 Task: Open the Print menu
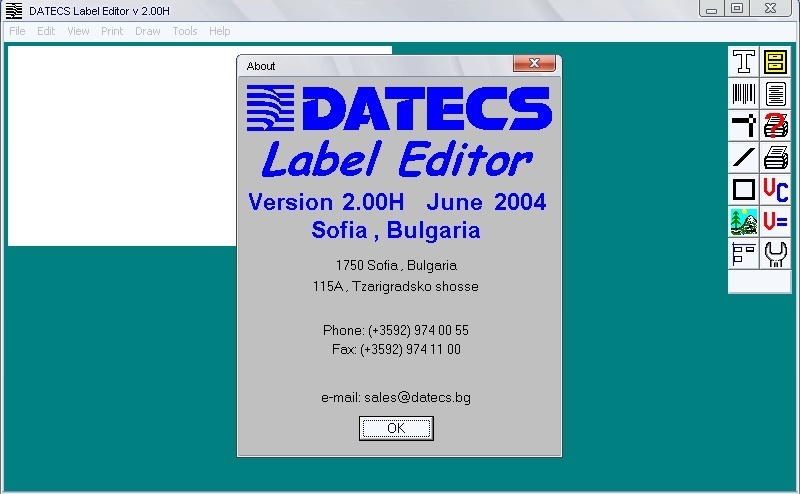click(x=112, y=31)
